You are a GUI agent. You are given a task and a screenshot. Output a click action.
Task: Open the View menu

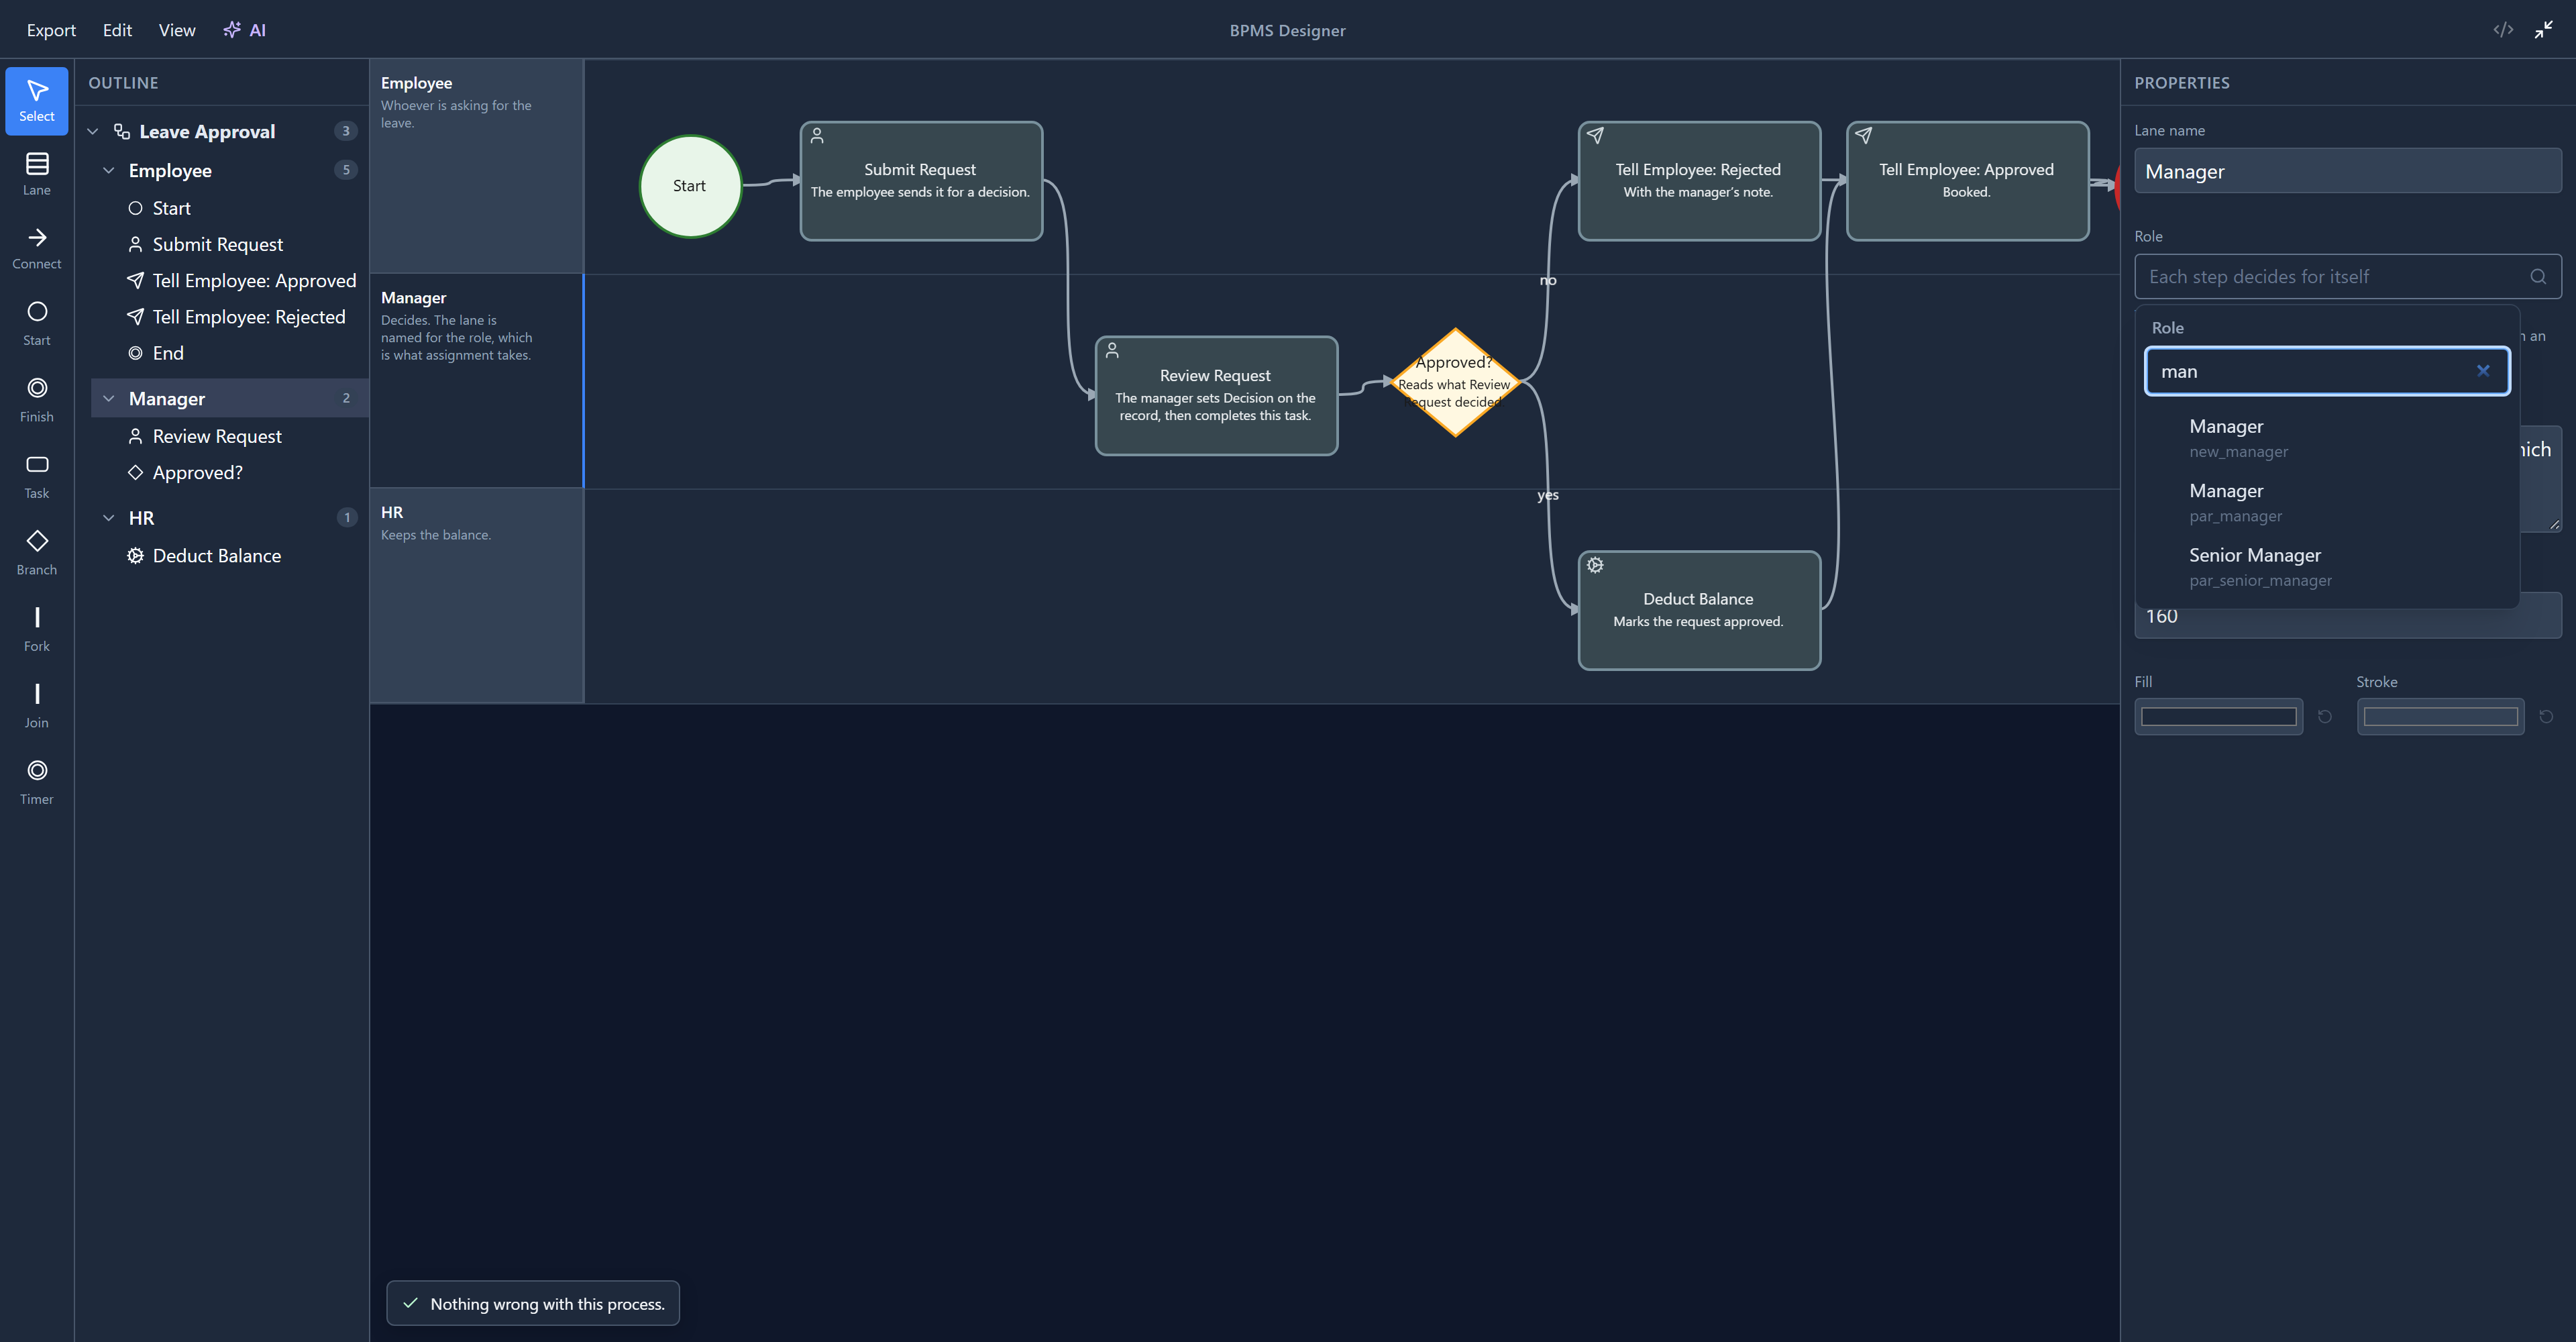coord(177,30)
